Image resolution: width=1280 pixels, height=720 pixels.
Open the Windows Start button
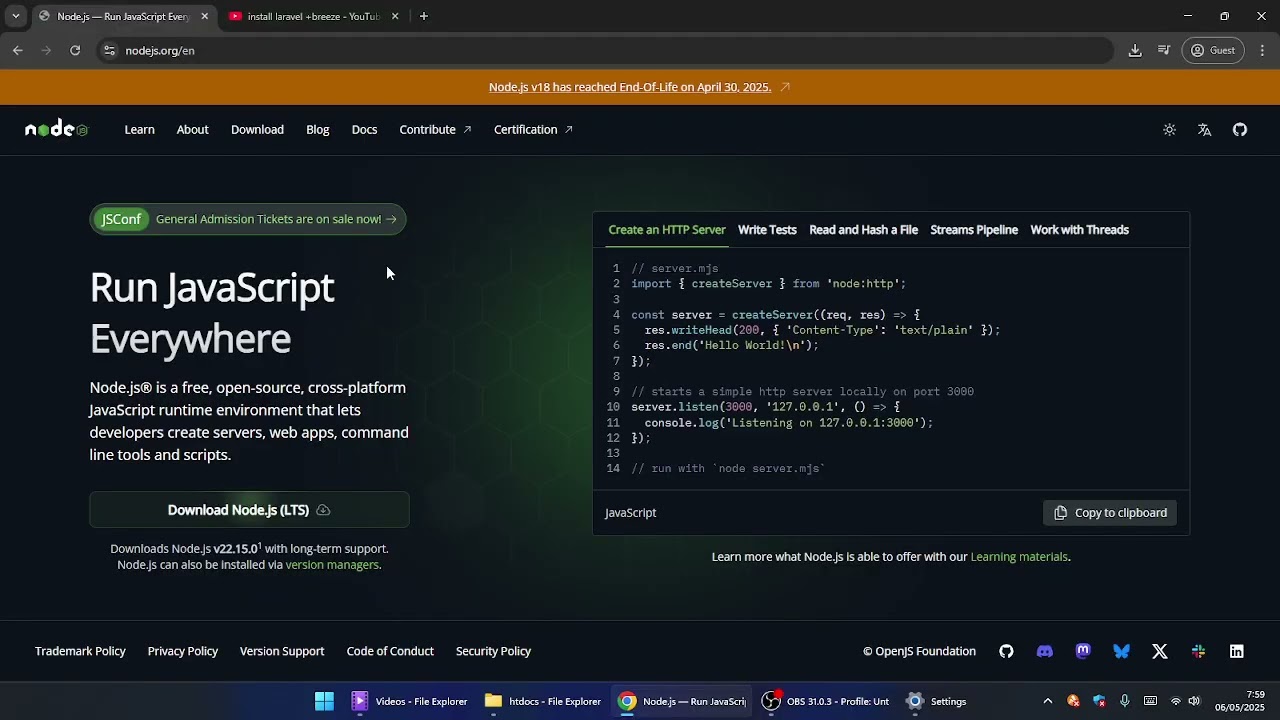(x=324, y=701)
